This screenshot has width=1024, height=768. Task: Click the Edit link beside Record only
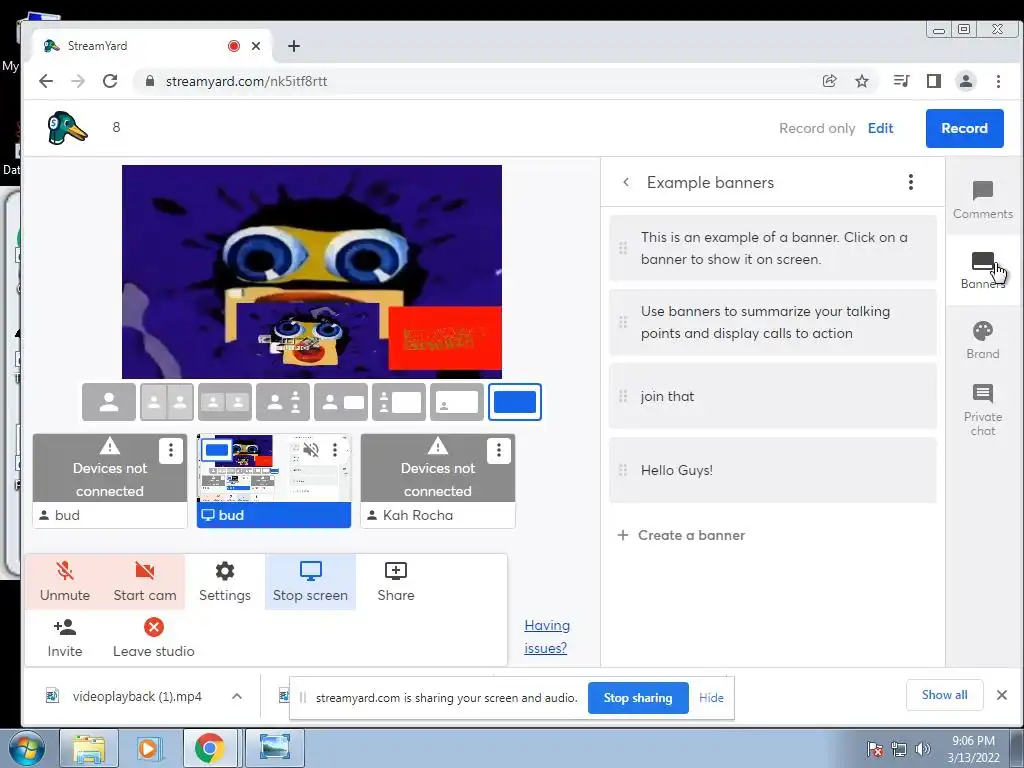(x=880, y=128)
